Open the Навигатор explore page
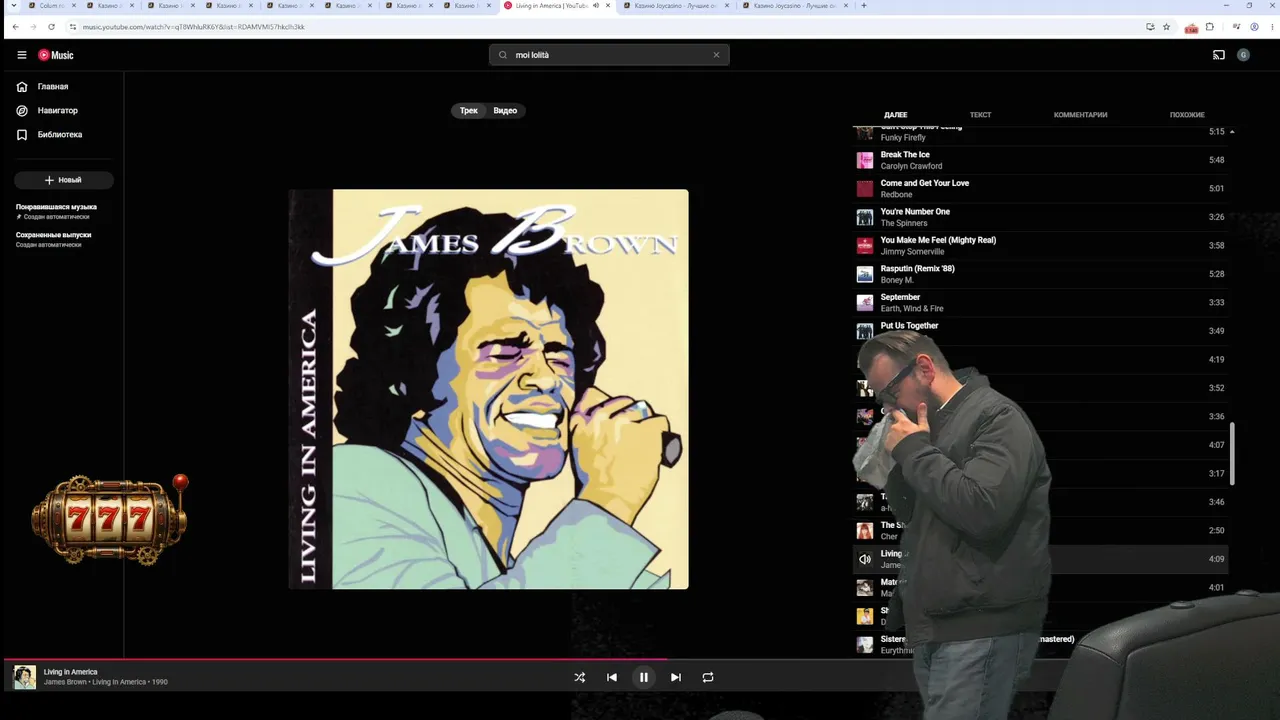 (57, 111)
